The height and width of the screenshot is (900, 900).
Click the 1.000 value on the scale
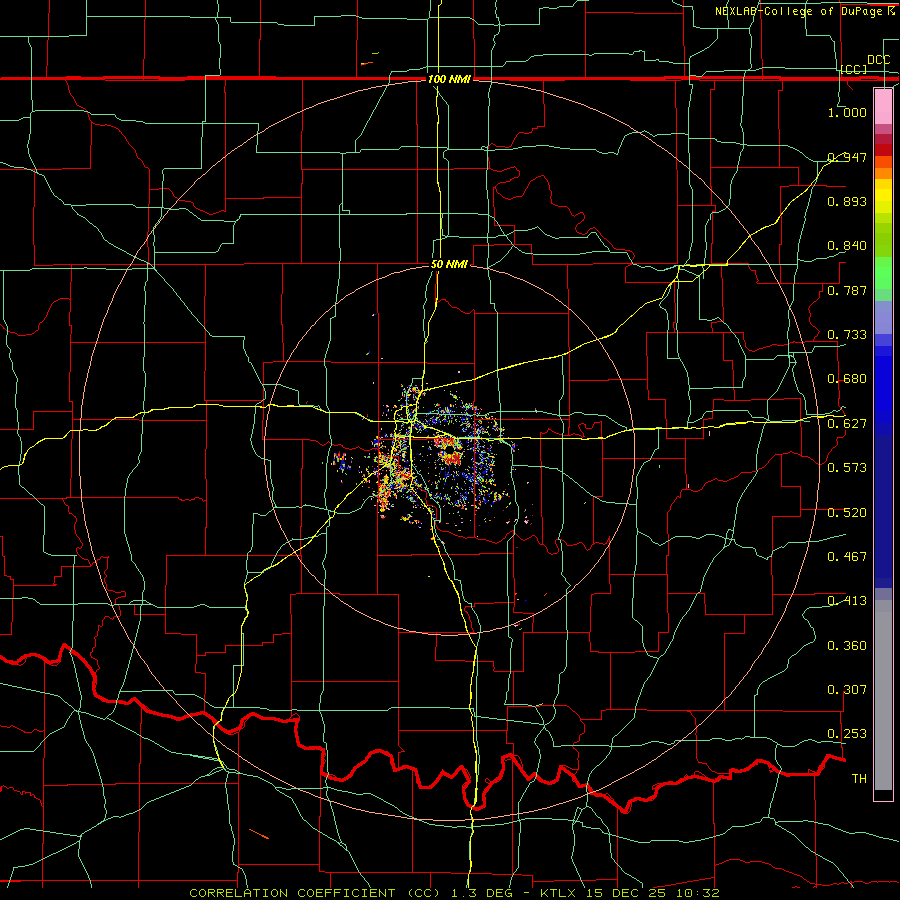pyautogui.click(x=847, y=112)
